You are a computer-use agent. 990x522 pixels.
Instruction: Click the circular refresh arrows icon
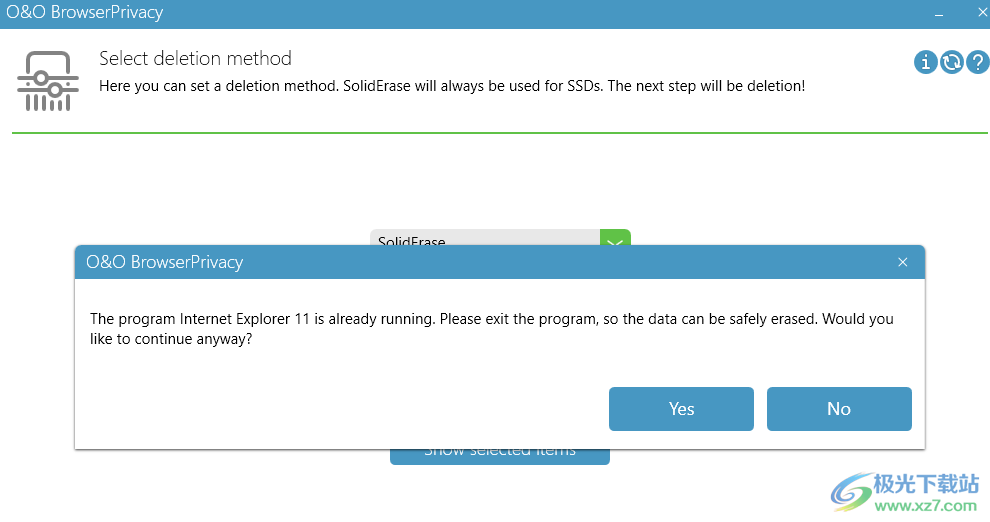952,62
